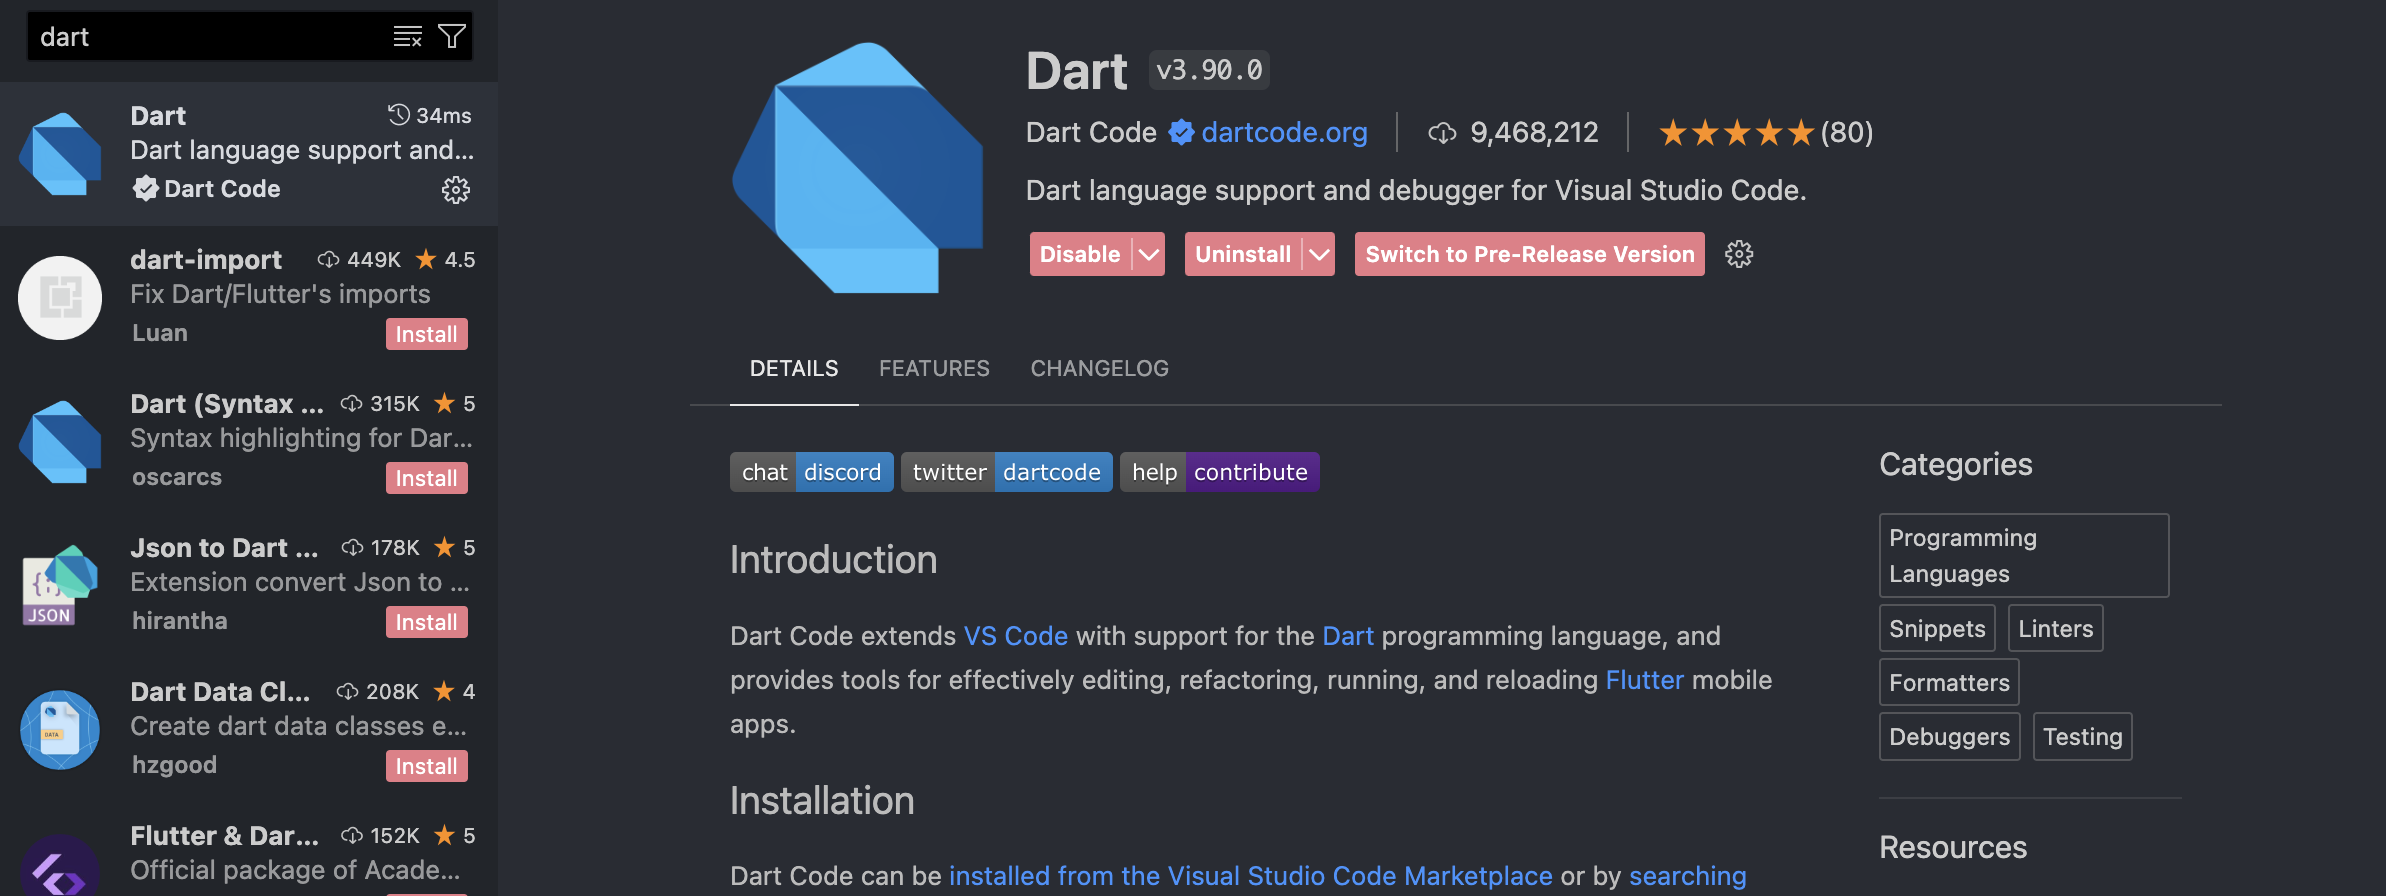Follow the Flutter link in the Introduction
This screenshot has width=2386, height=896.
(1645, 680)
